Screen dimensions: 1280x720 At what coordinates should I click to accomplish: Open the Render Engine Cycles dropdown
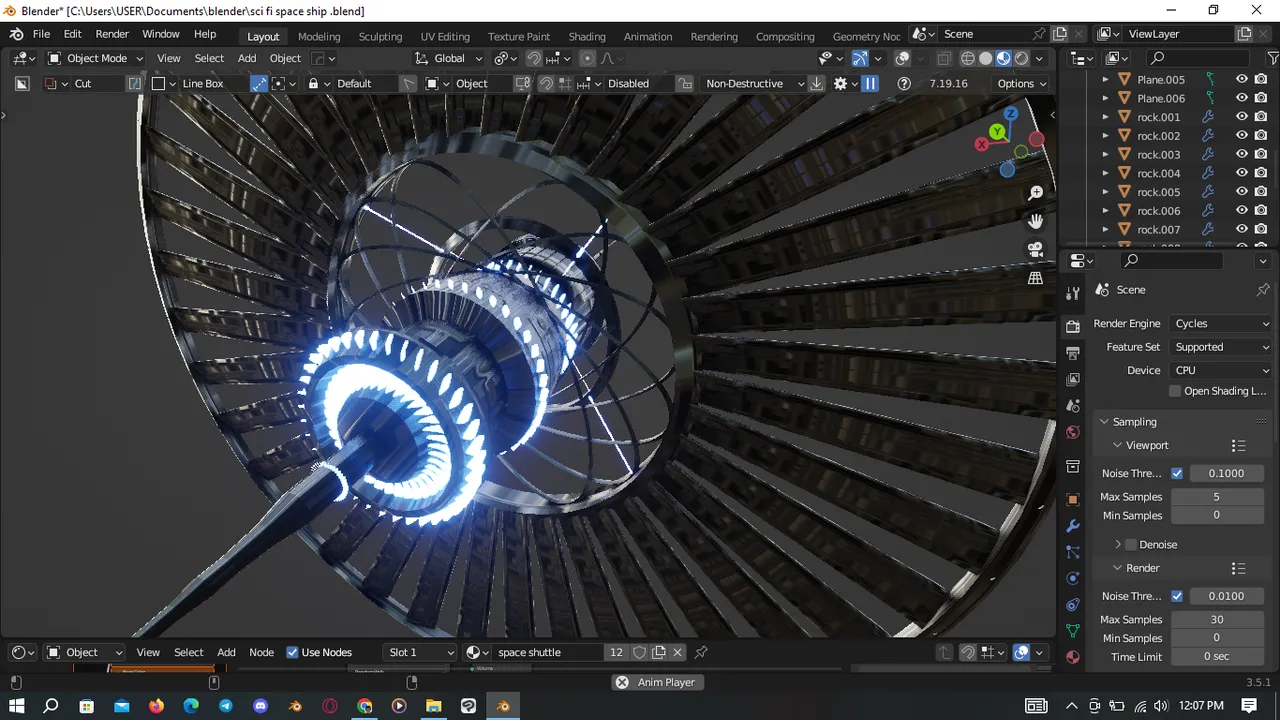coord(1221,324)
